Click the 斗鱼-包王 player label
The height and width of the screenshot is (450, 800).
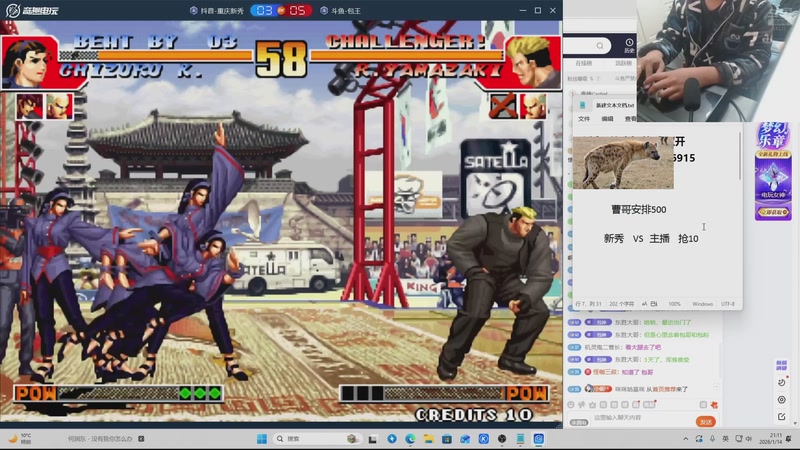pyautogui.click(x=341, y=10)
